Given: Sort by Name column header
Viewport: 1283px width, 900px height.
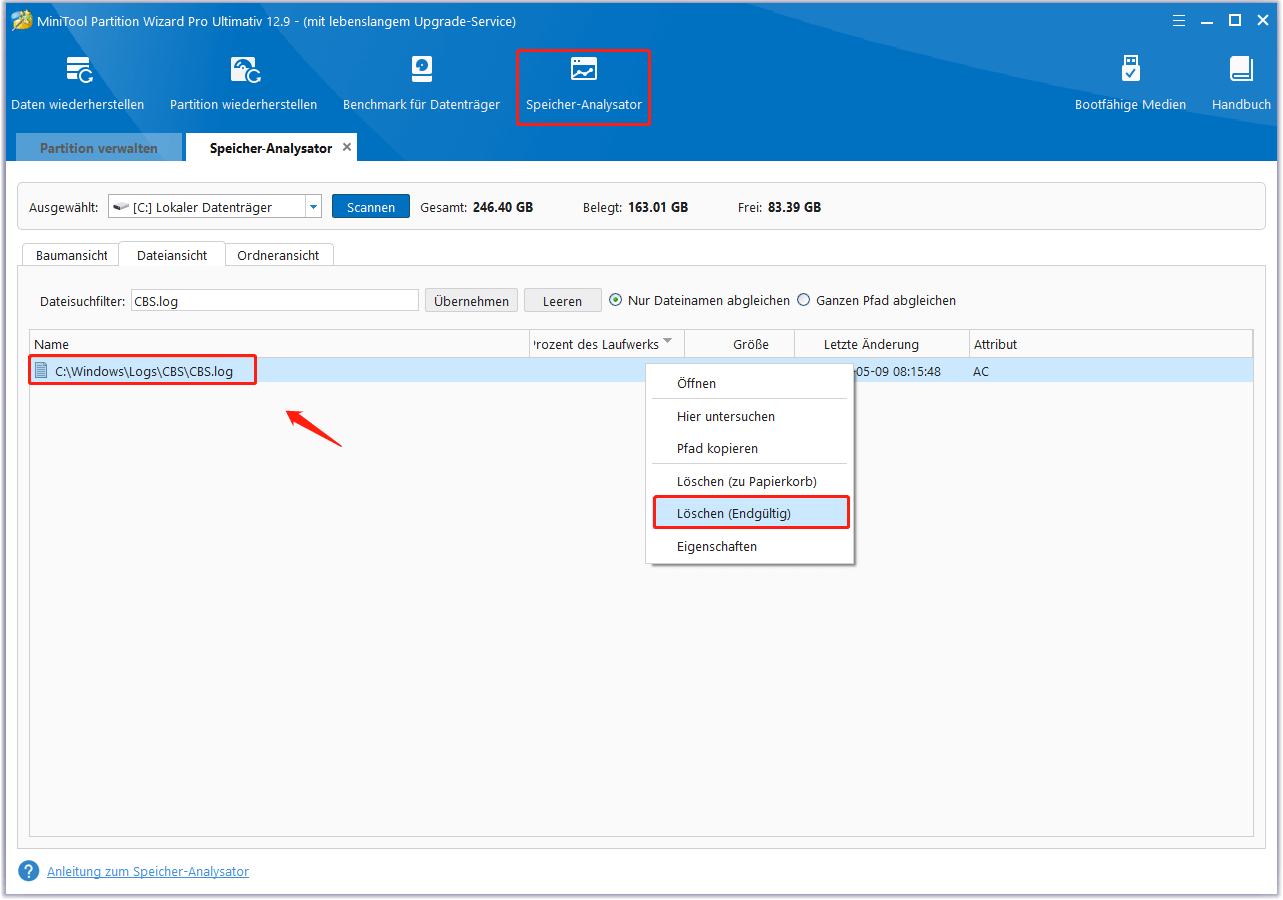Looking at the screenshot, I should coord(279,344).
